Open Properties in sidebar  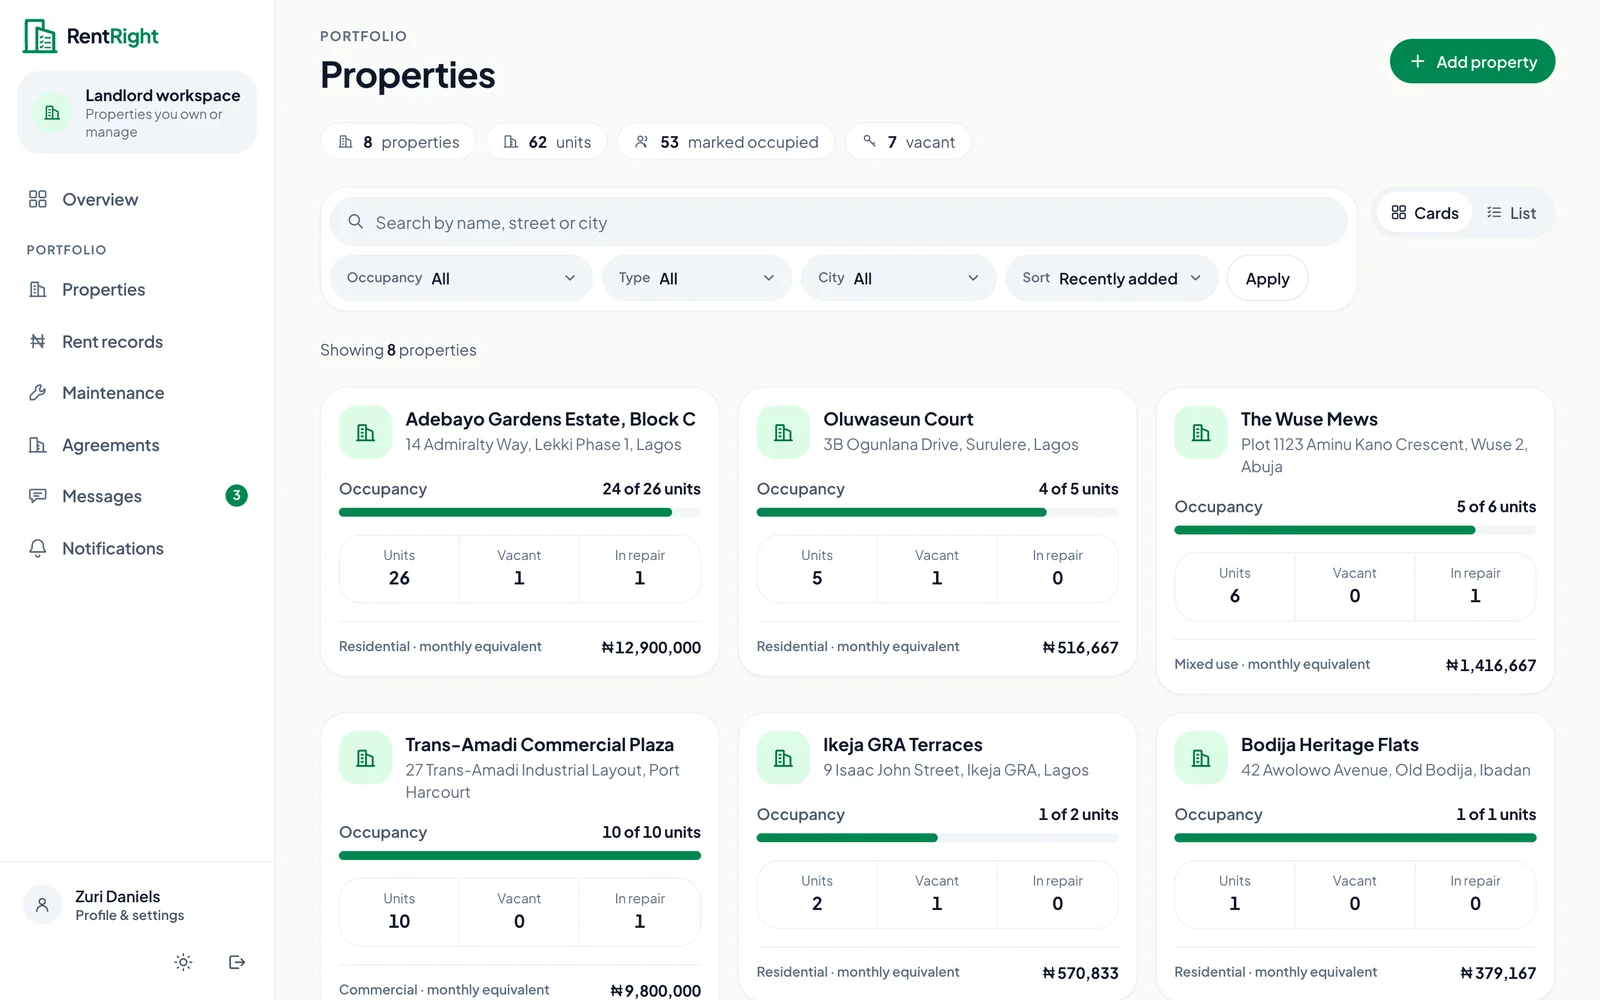pyautogui.click(x=137, y=289)
